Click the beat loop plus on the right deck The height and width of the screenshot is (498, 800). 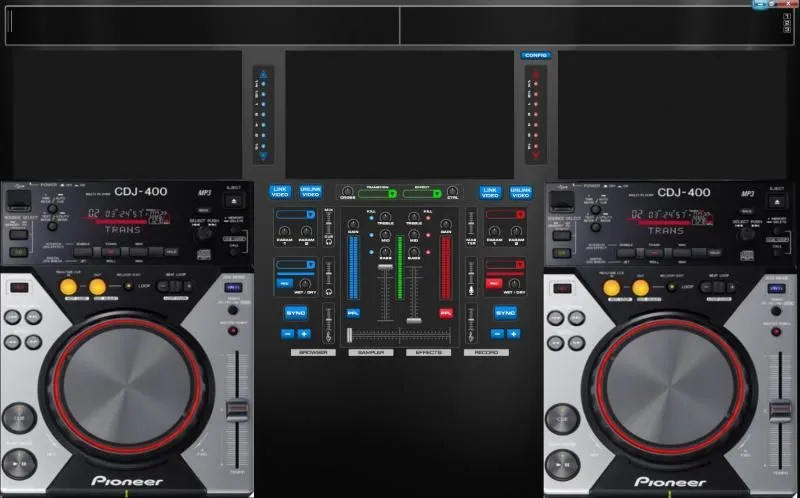pyautogui.click(x=731, y=287)
